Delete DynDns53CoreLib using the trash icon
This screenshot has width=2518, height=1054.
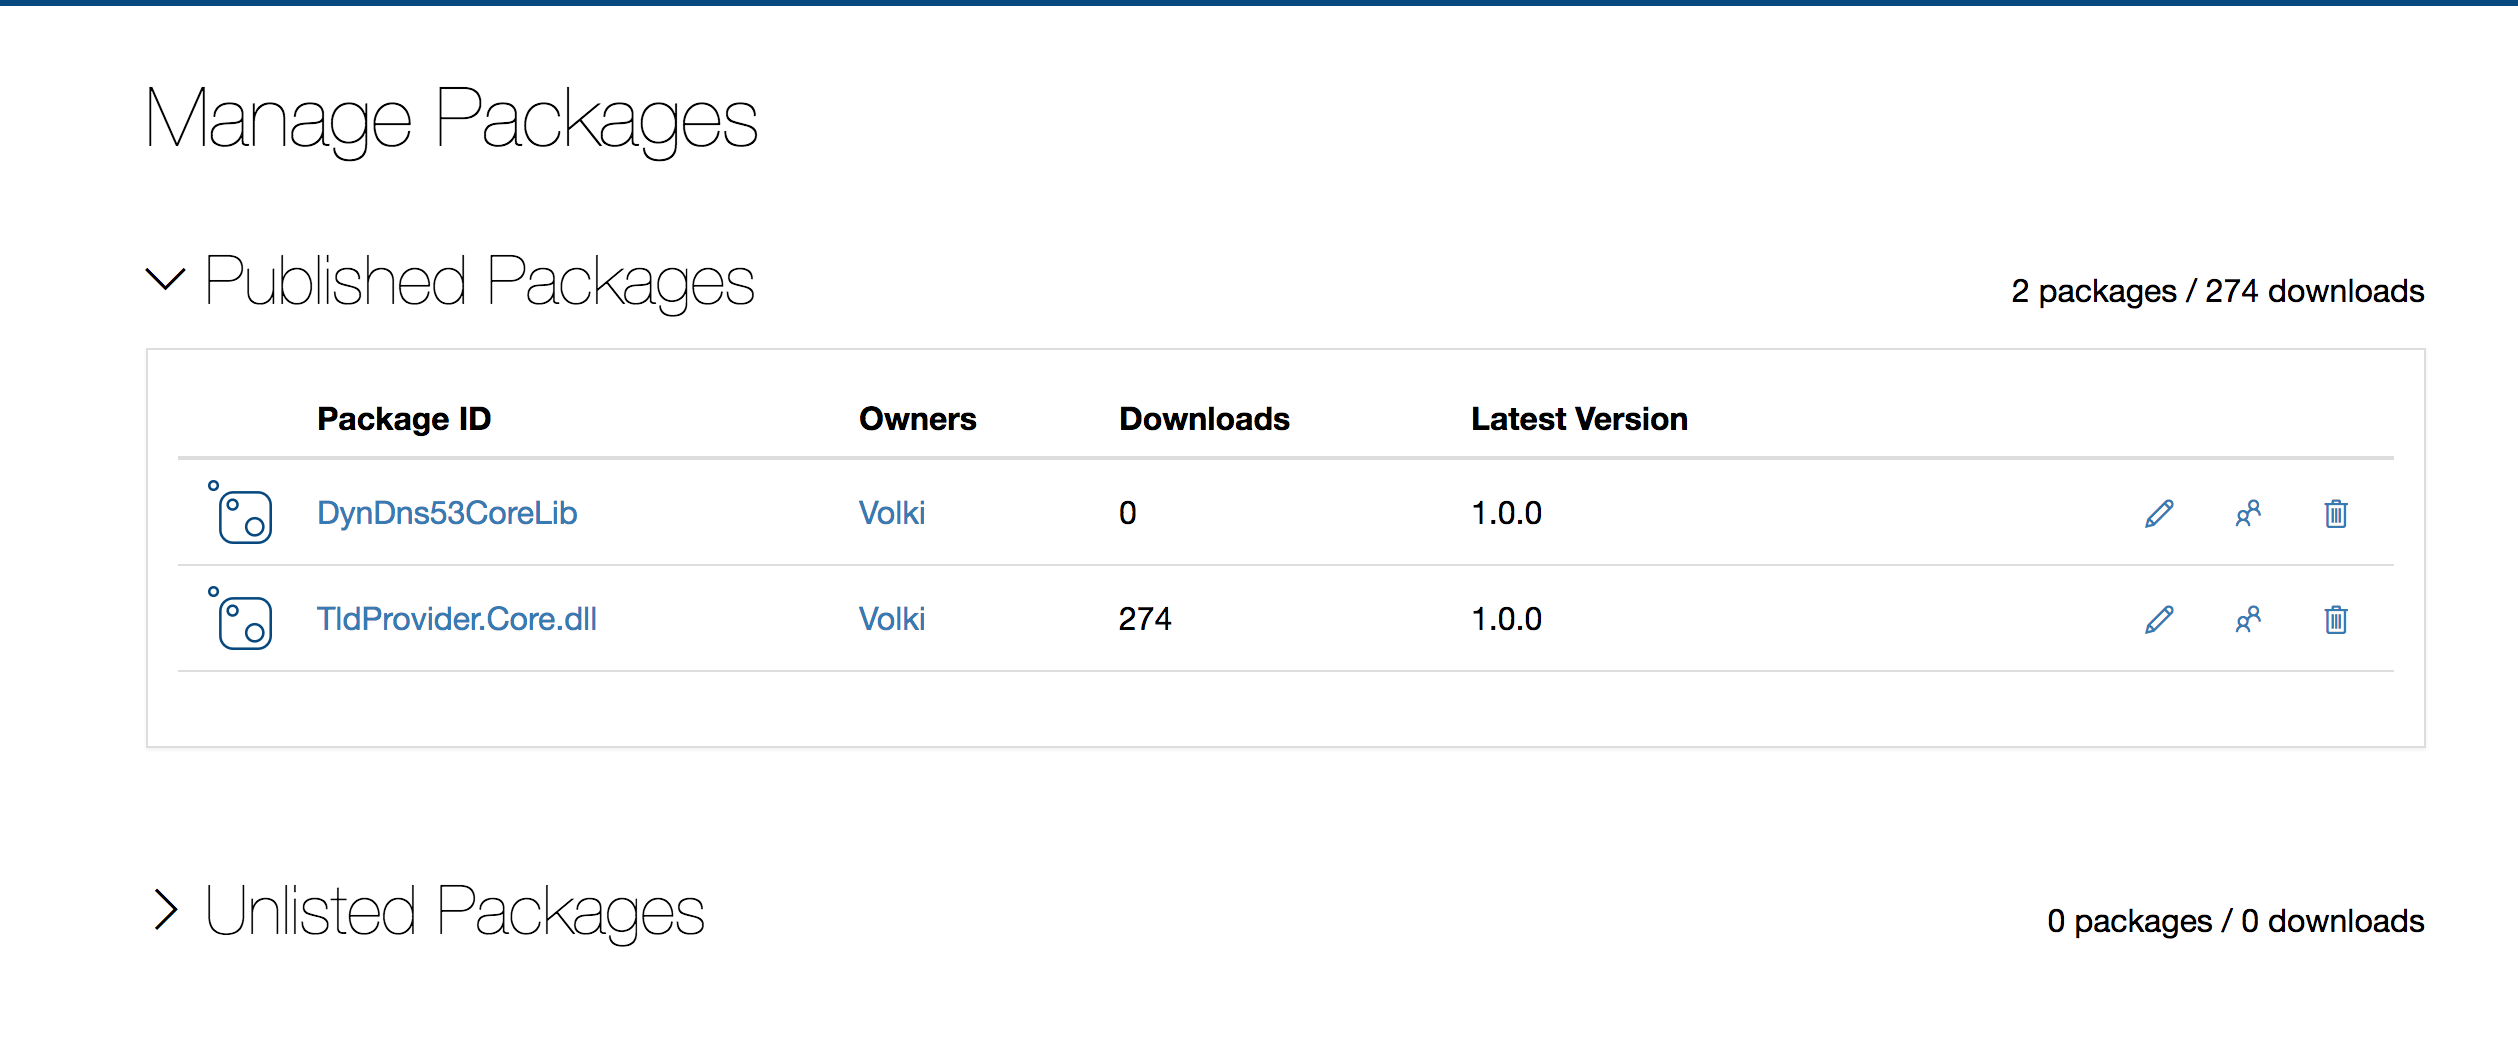click(2336, 514)
